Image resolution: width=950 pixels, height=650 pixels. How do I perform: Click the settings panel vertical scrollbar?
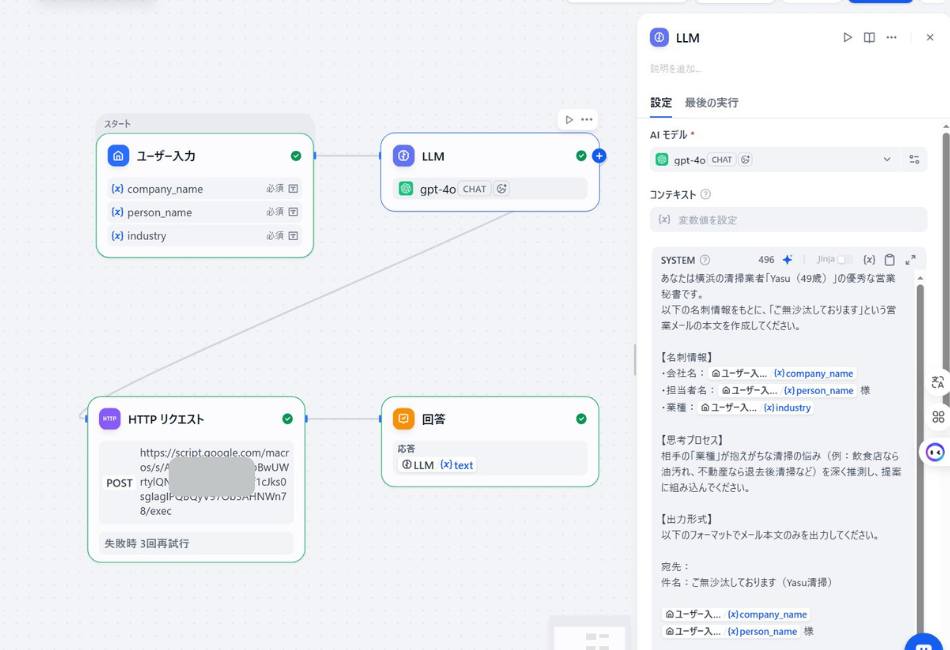(945, 300)
